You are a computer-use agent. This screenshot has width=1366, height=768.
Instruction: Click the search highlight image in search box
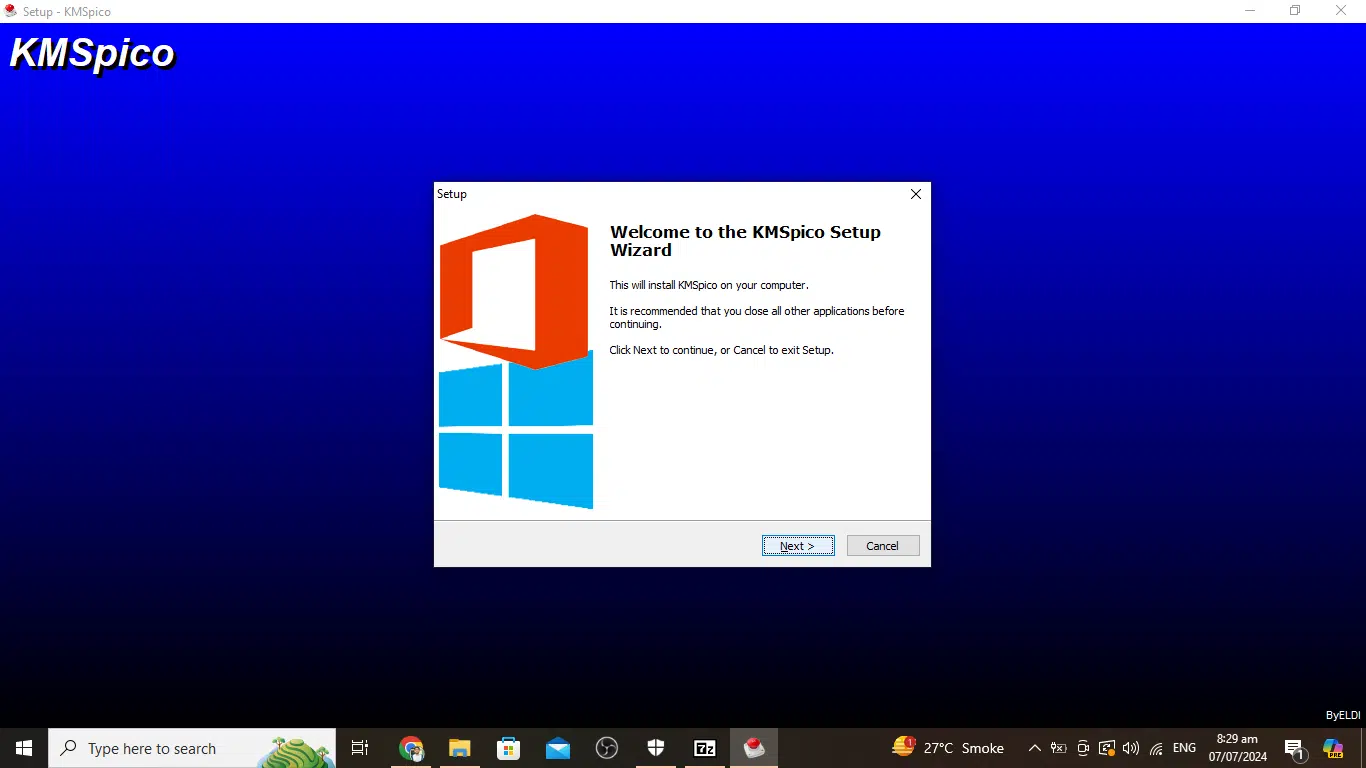pos(297,751)
